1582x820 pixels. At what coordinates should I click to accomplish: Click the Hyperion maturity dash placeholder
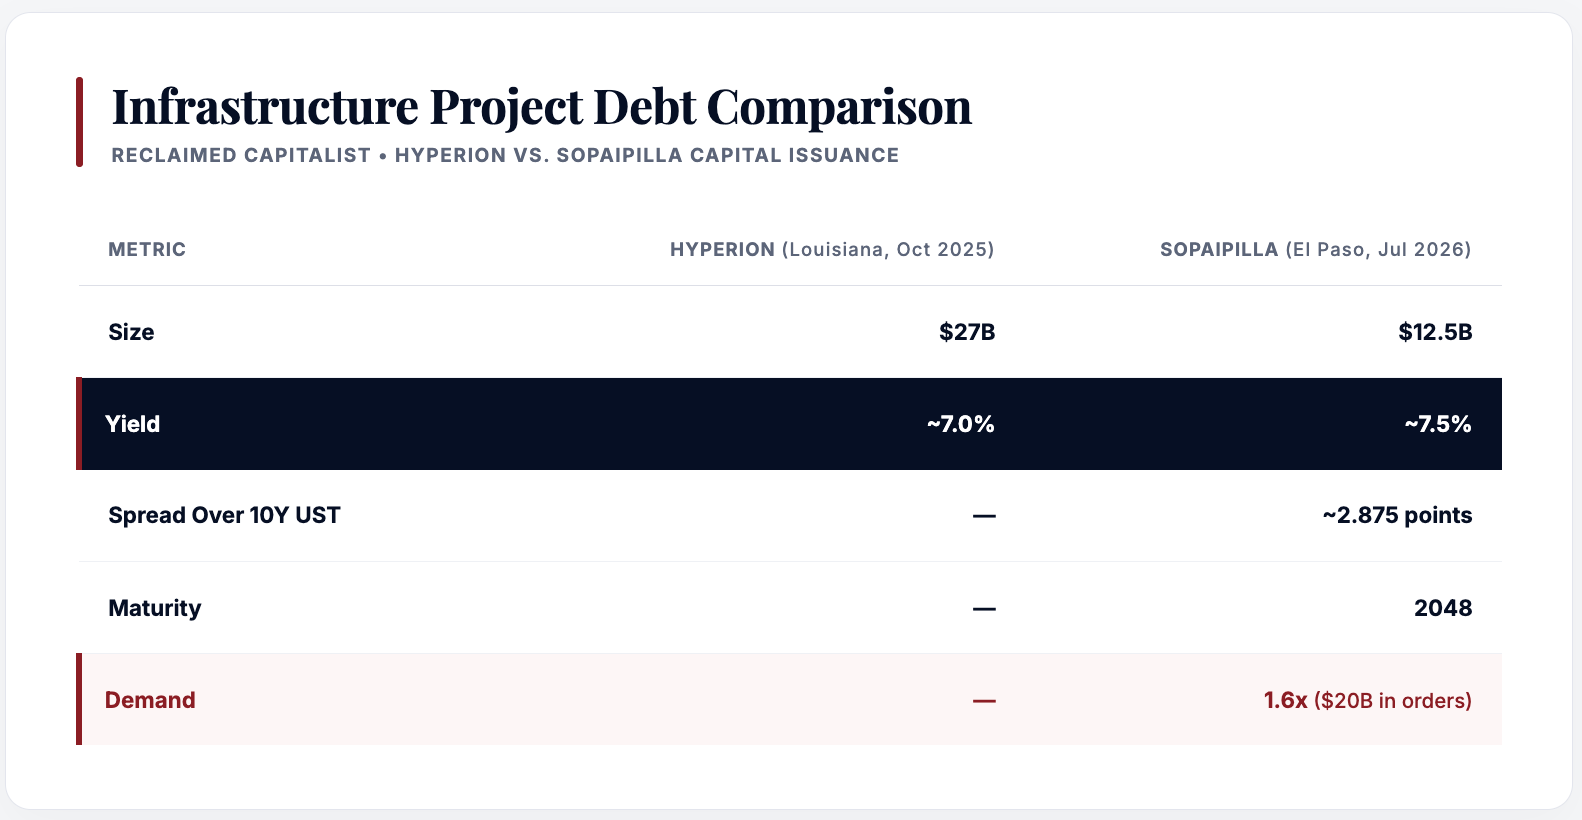[984, 609]
